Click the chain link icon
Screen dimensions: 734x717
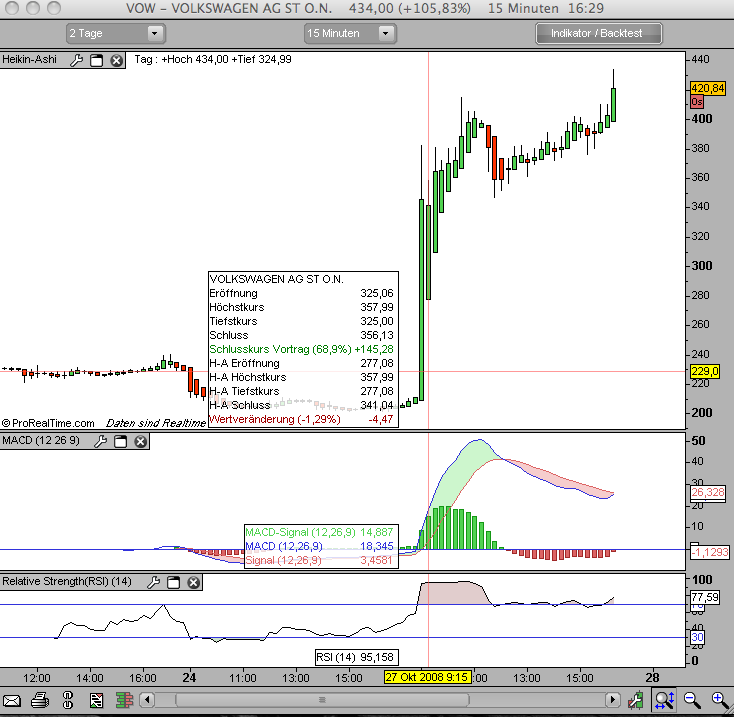(x=68, y=700)
